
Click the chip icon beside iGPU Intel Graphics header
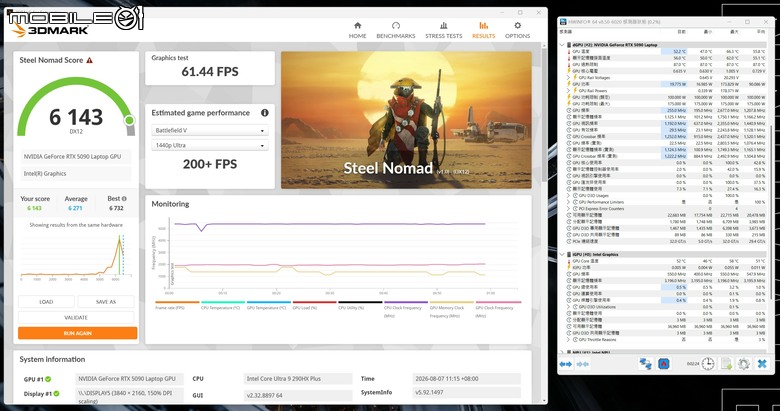(569, 254)
